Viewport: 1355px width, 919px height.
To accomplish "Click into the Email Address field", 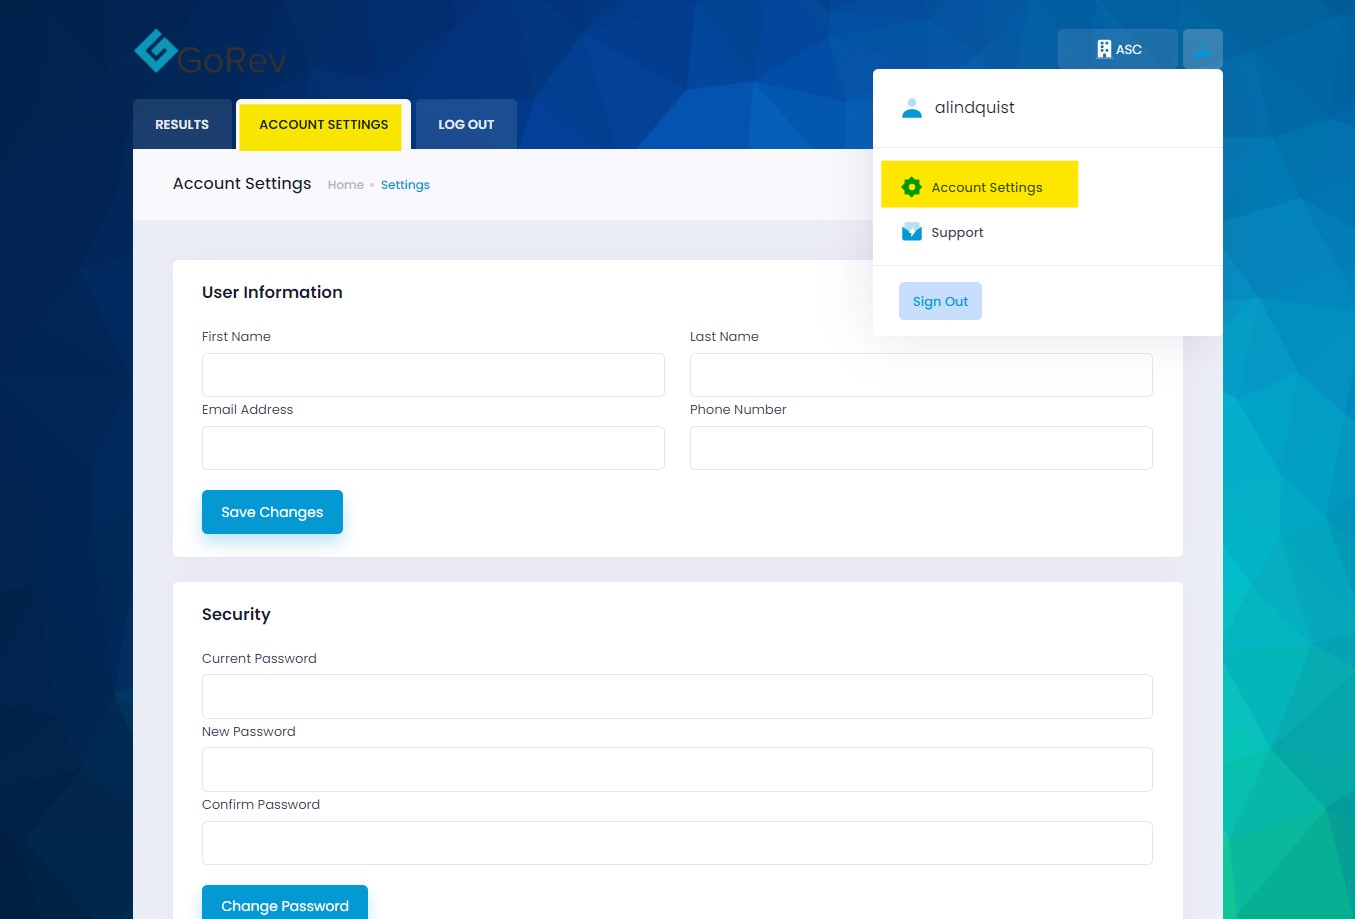I will [x=433, y=448].
